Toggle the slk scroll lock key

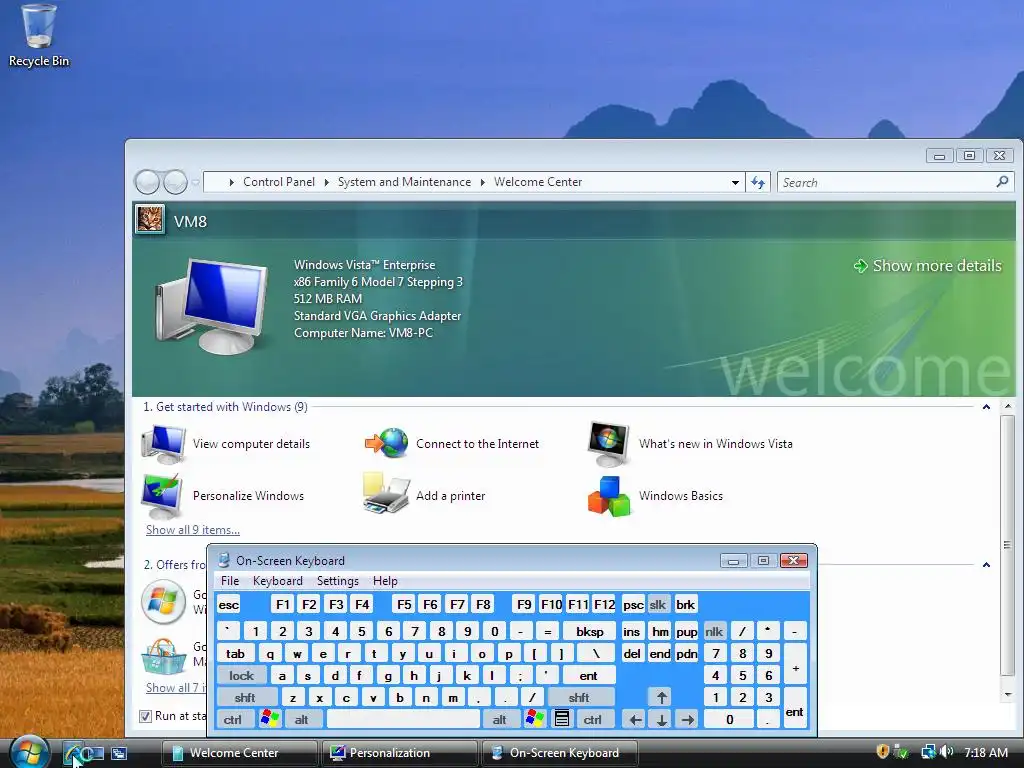(658, 605)
